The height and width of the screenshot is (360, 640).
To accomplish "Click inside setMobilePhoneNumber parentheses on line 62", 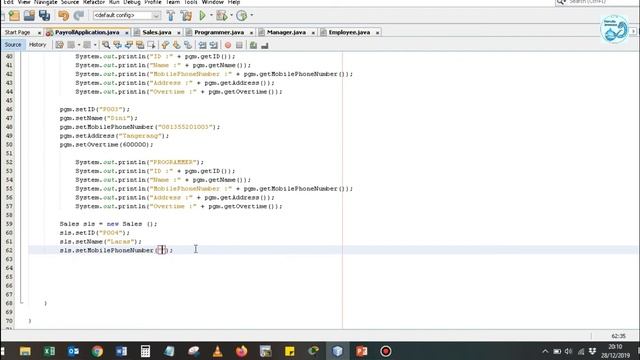I will point(162,250).
